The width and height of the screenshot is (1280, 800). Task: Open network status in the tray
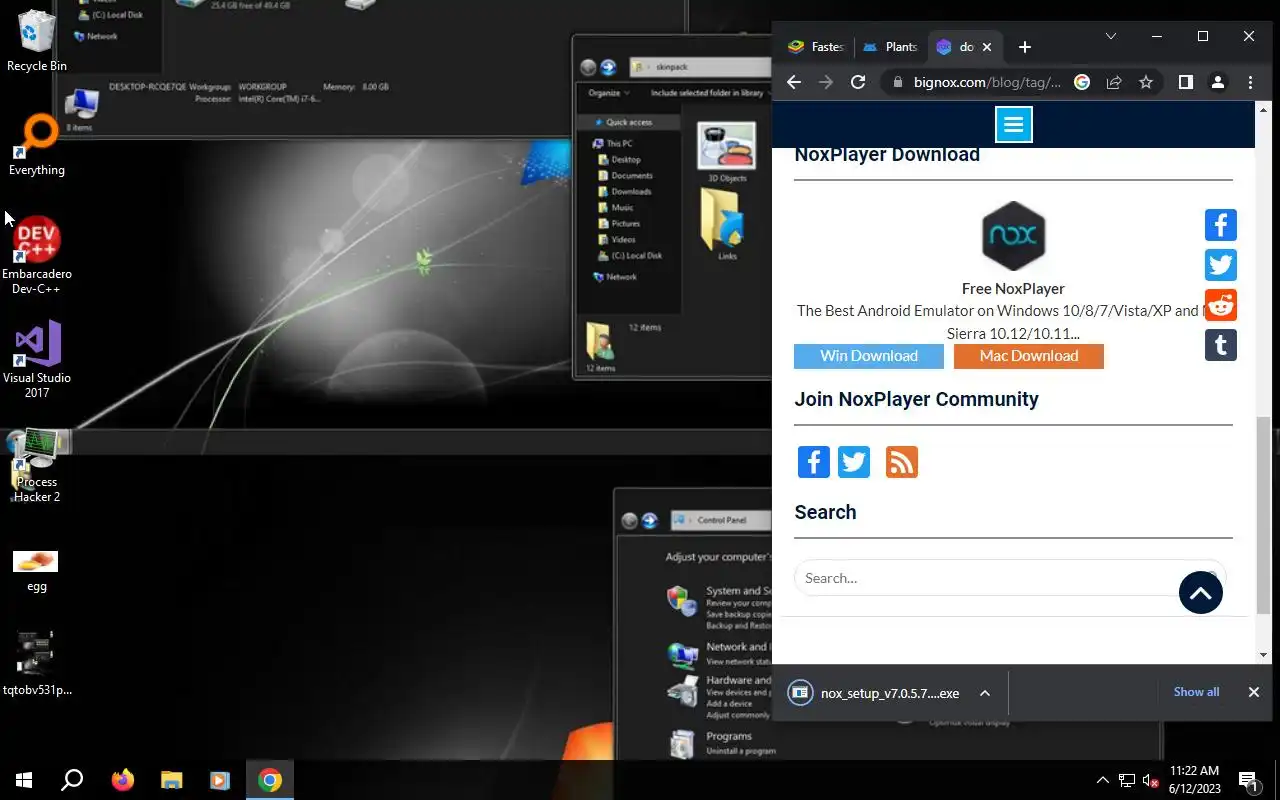coord(1127,780)
